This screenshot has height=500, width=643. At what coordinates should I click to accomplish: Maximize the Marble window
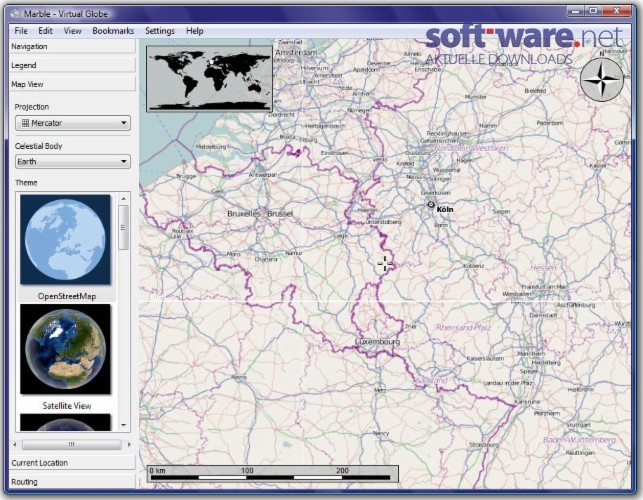(x=593, y=11)
